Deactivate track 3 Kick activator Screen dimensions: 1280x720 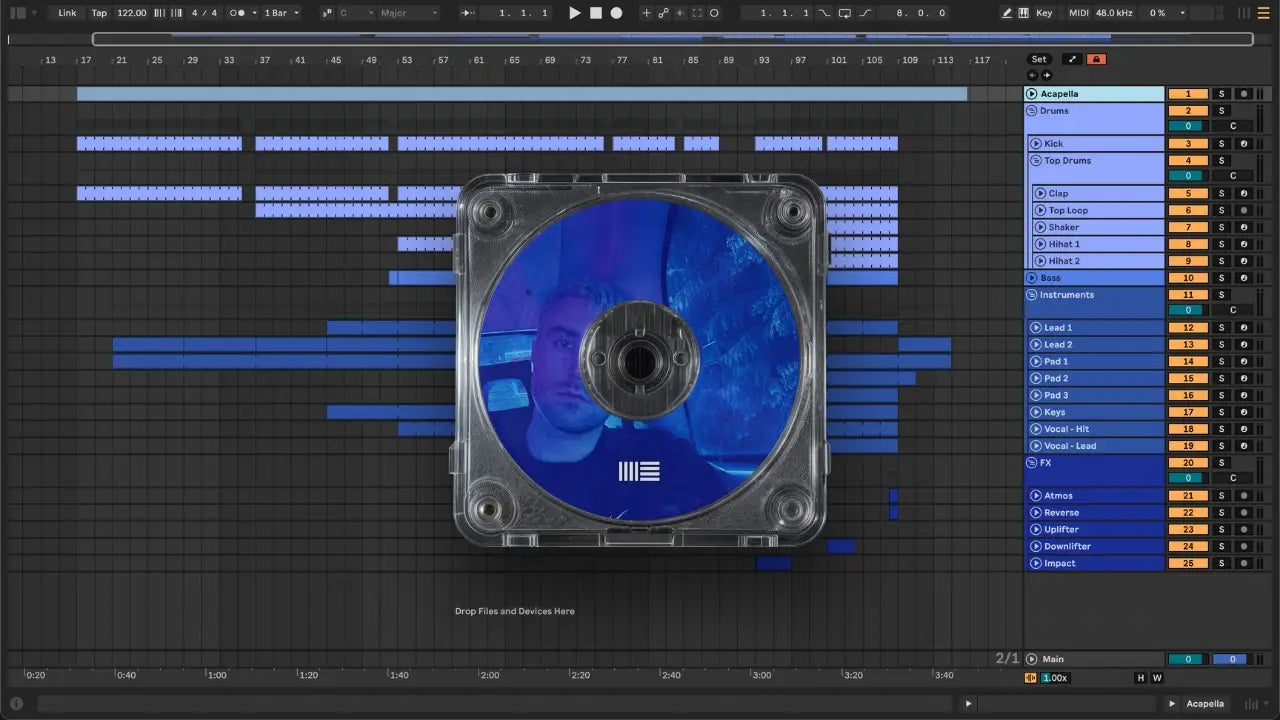[x=1188, y=144]
